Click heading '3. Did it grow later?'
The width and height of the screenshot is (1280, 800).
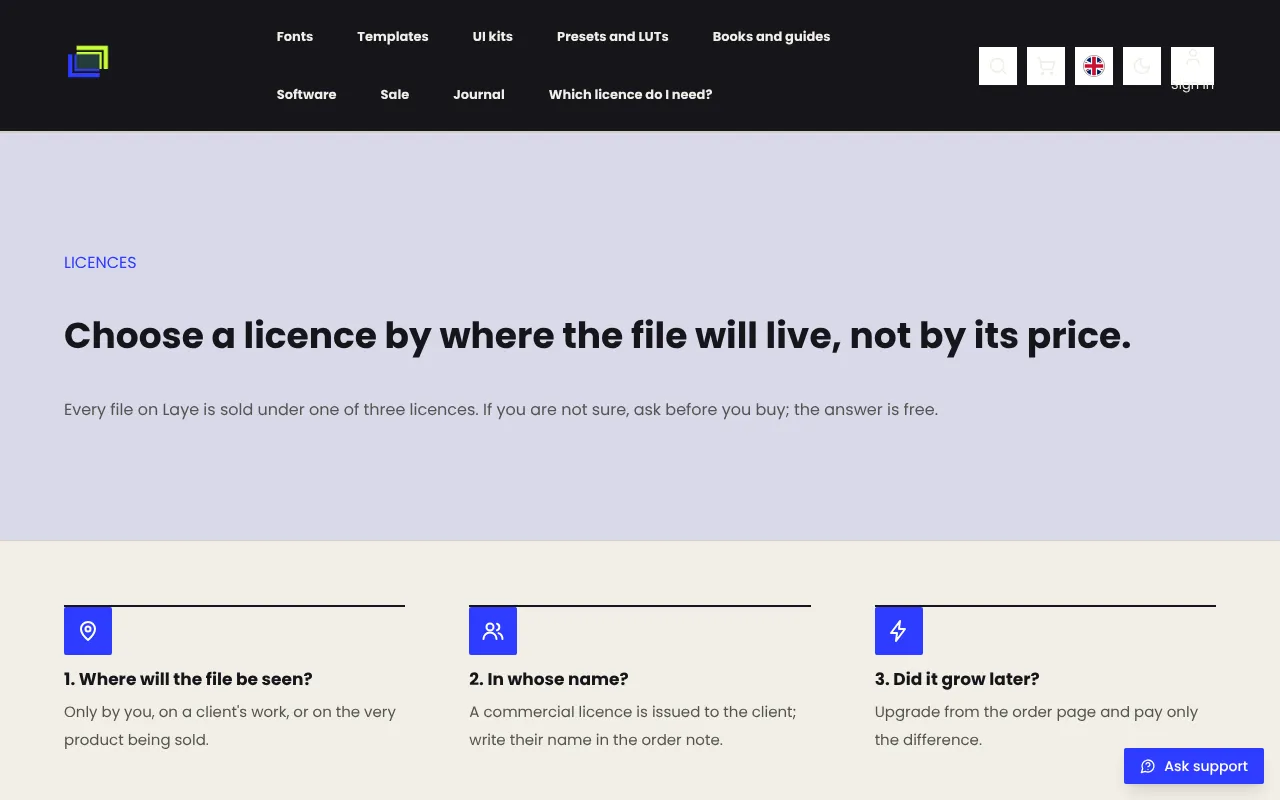[957, 679]
